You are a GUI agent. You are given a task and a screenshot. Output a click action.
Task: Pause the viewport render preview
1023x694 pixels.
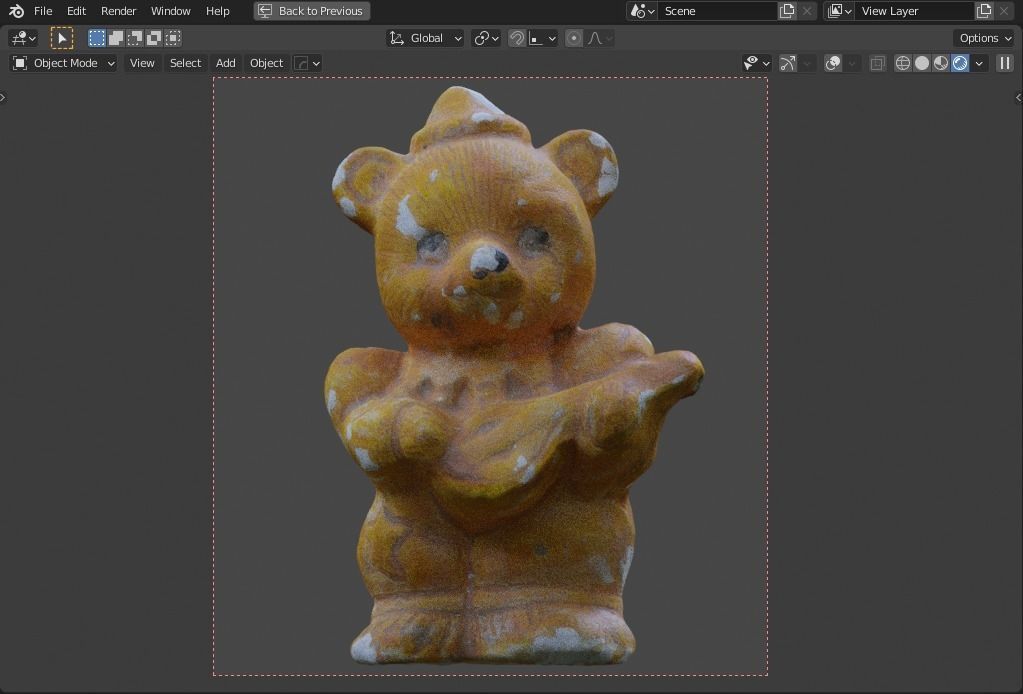(x=1005, y=63)
